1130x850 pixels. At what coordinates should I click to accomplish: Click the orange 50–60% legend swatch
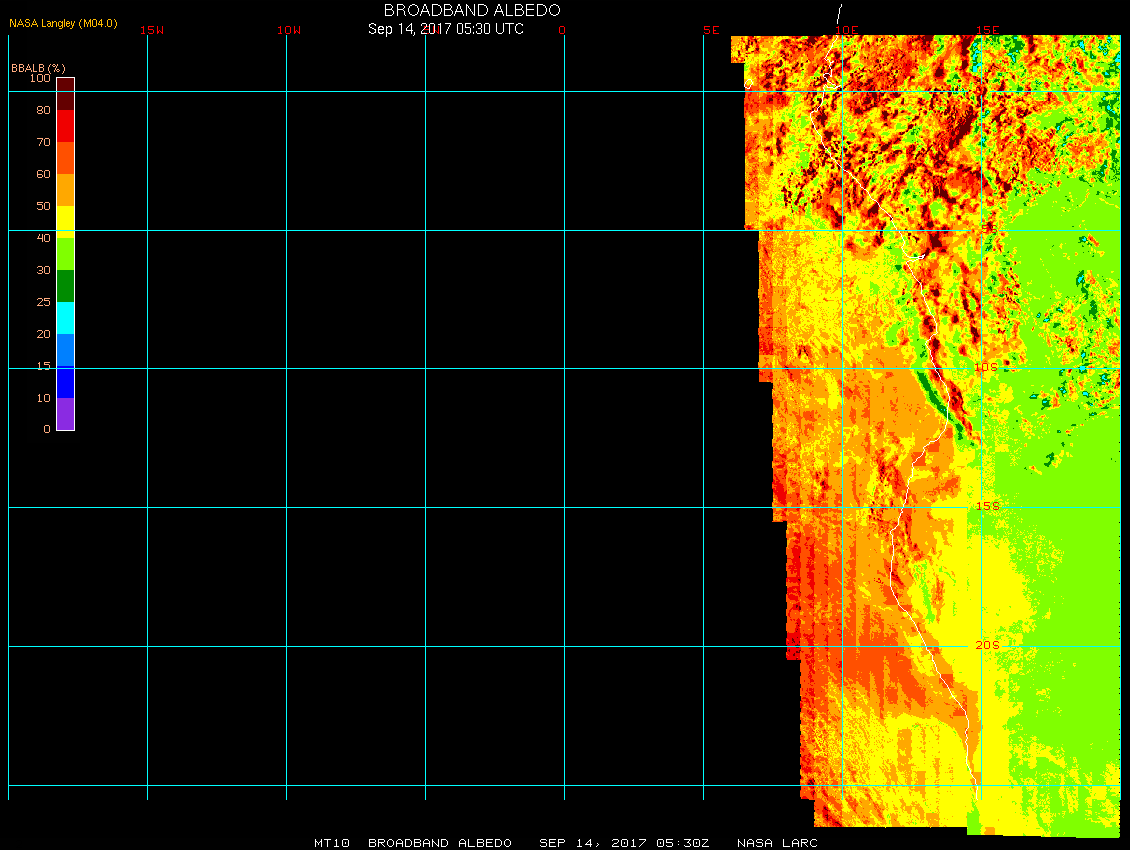coord(65,190)
